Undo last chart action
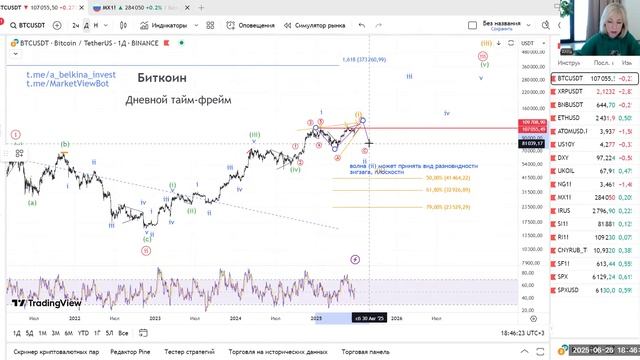The width and height of the screenshot is (640, 360). point(362,25)
